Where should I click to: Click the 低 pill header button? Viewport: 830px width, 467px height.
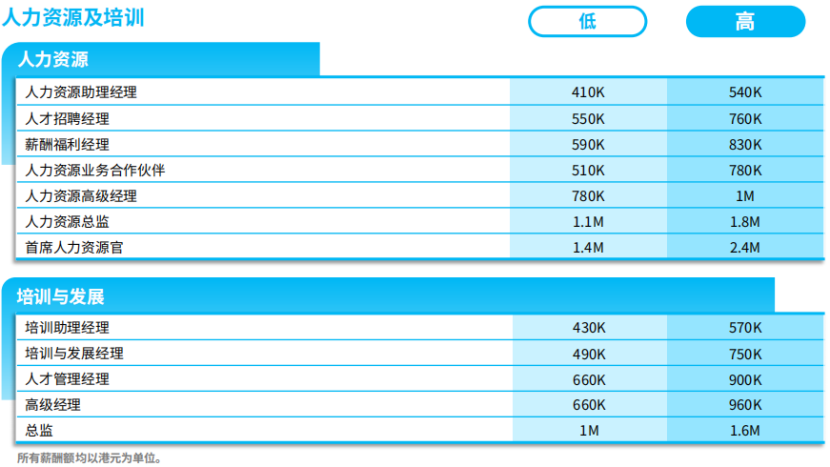click(x=588, y=22)
